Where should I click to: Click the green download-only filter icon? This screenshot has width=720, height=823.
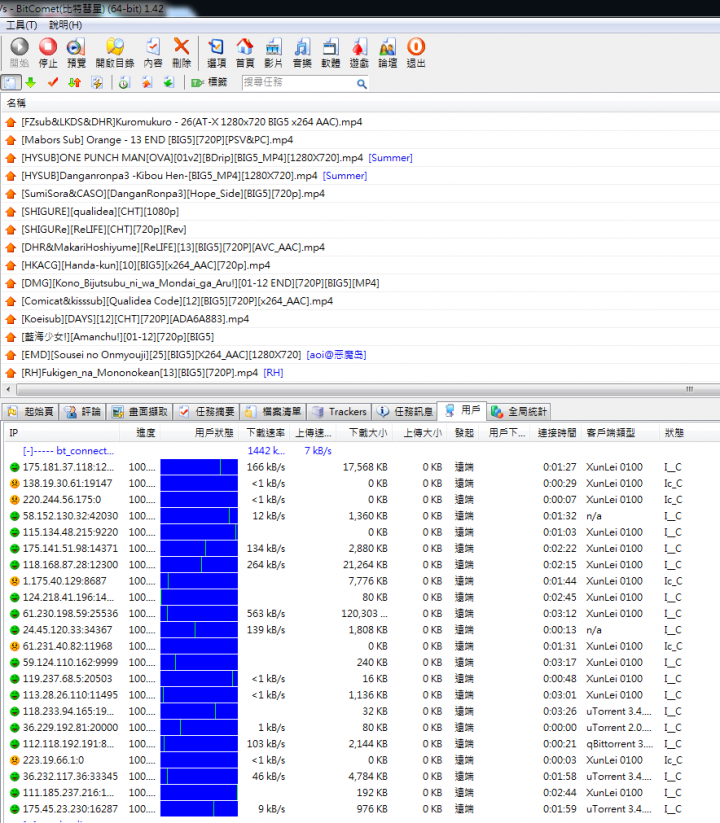click(x=168, y=82)
